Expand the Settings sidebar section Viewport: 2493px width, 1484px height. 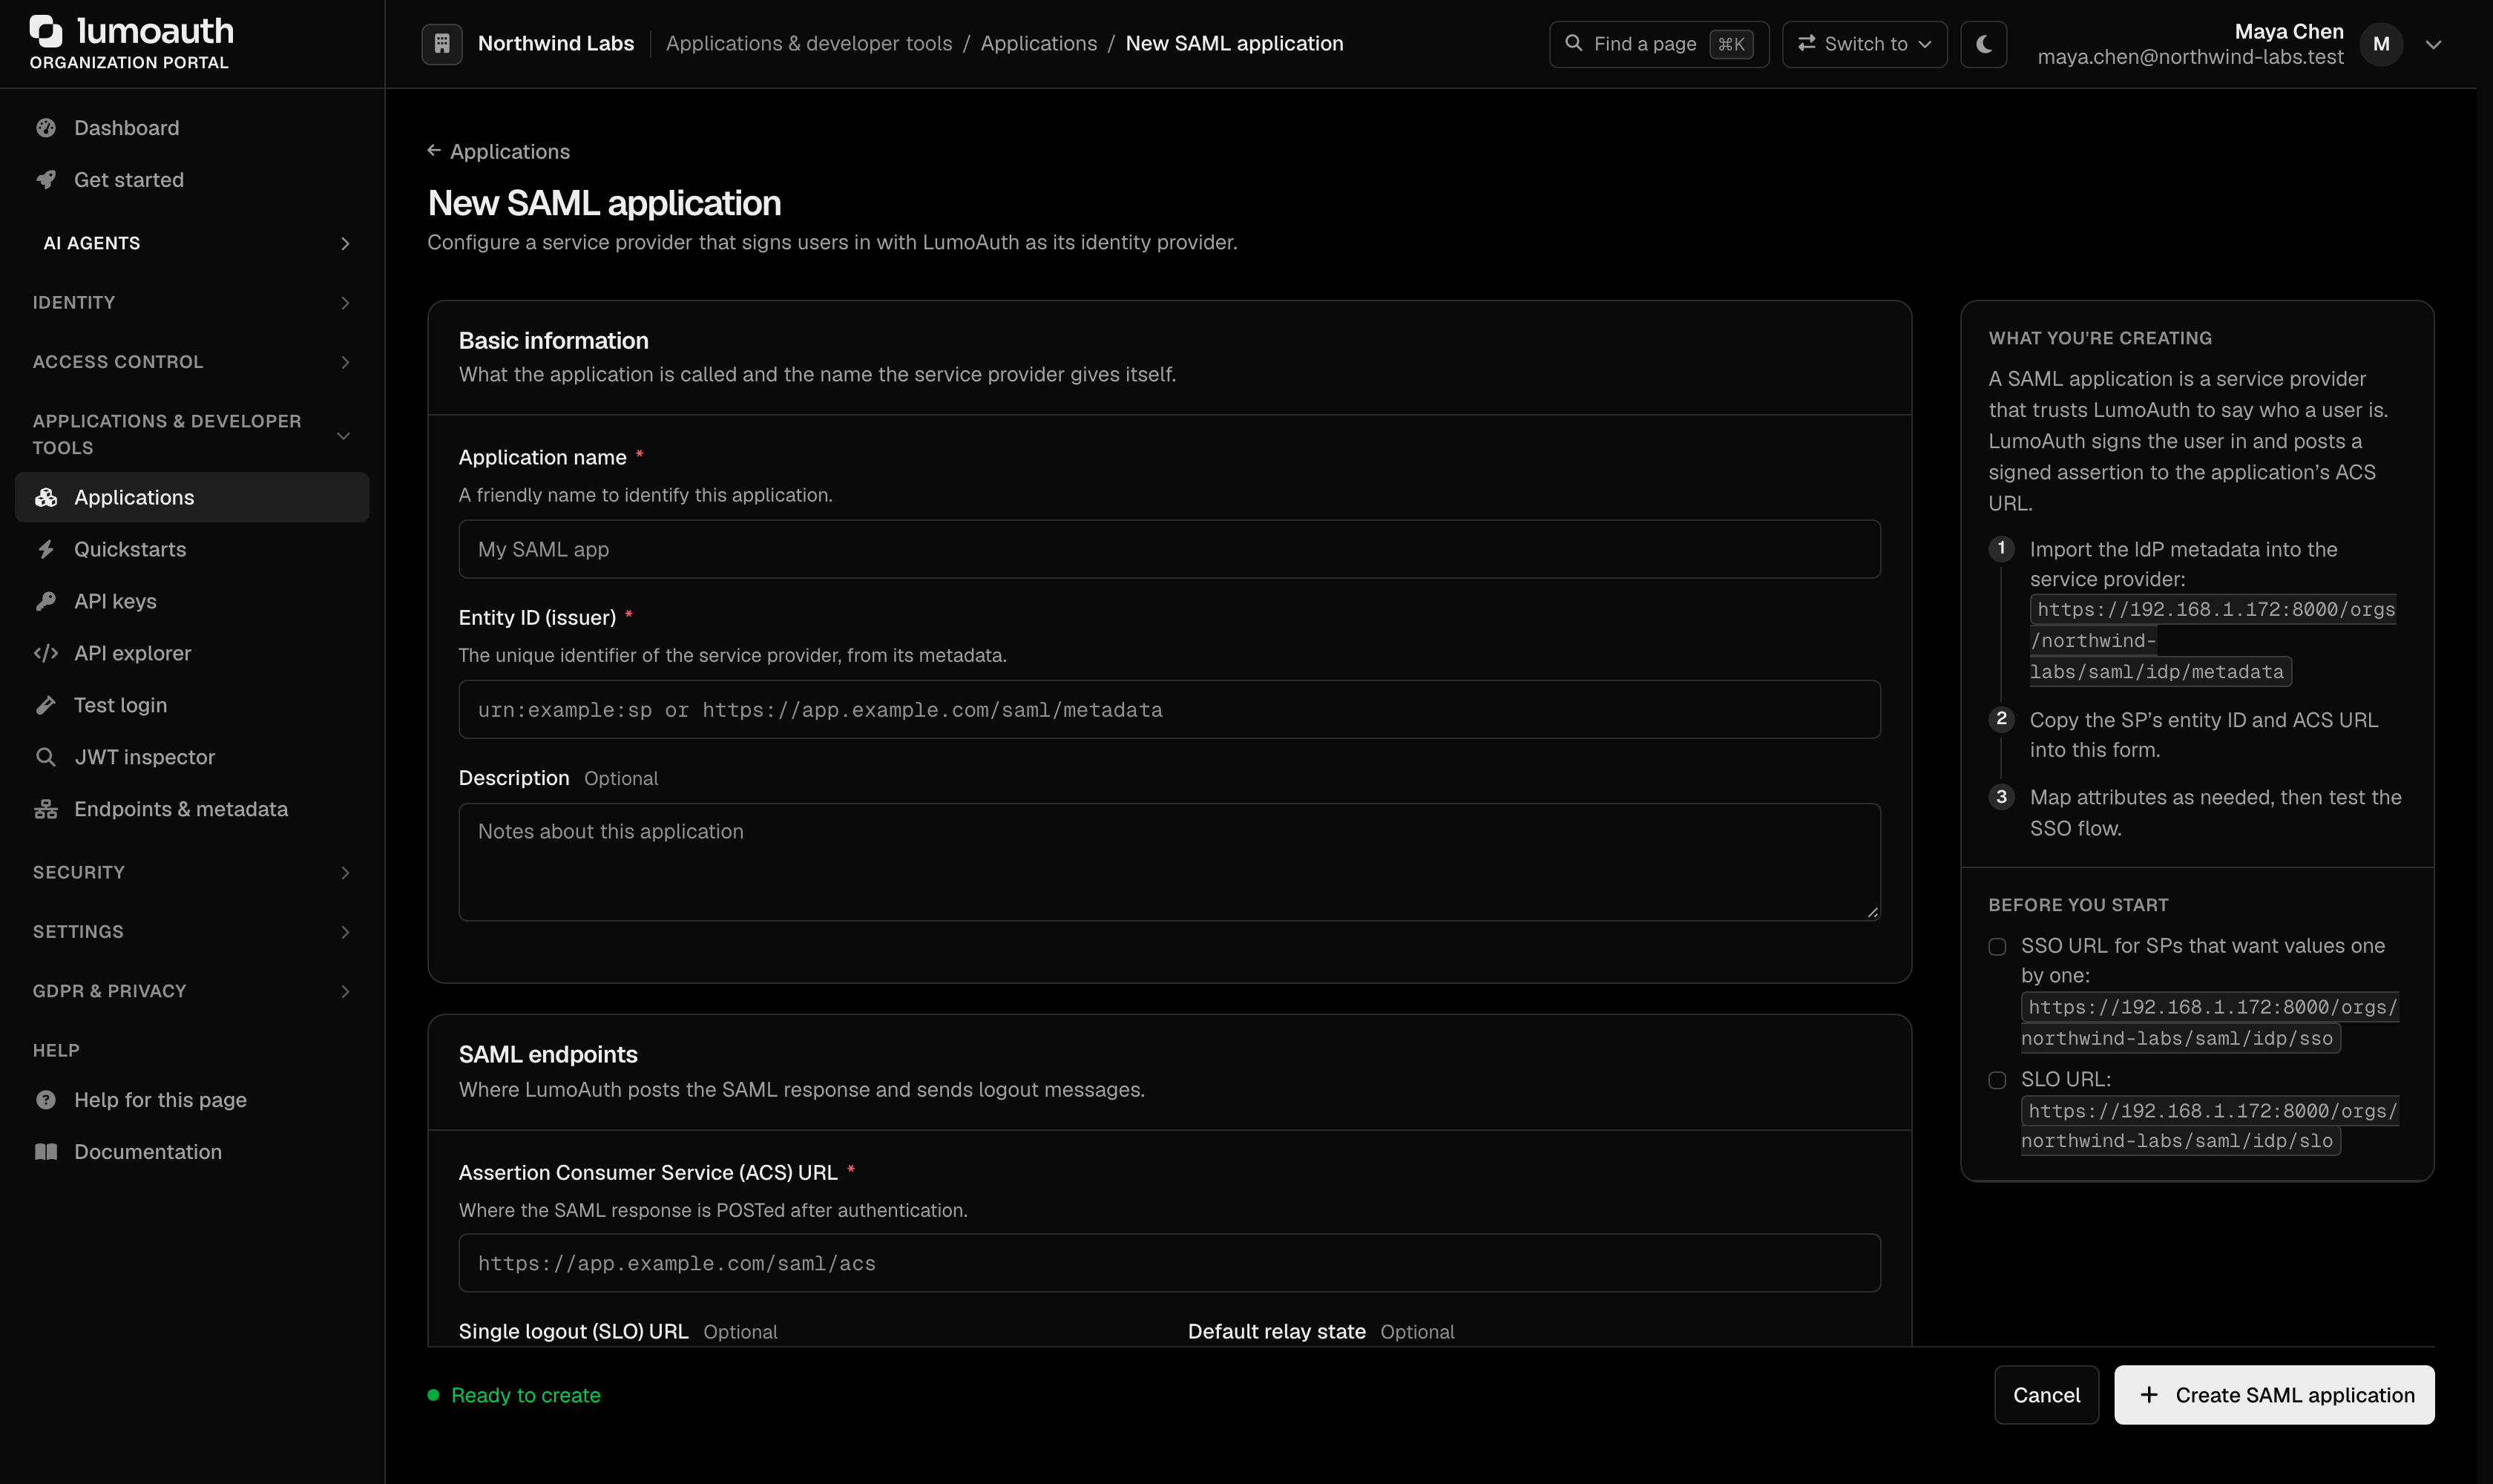tap(192, 932)
